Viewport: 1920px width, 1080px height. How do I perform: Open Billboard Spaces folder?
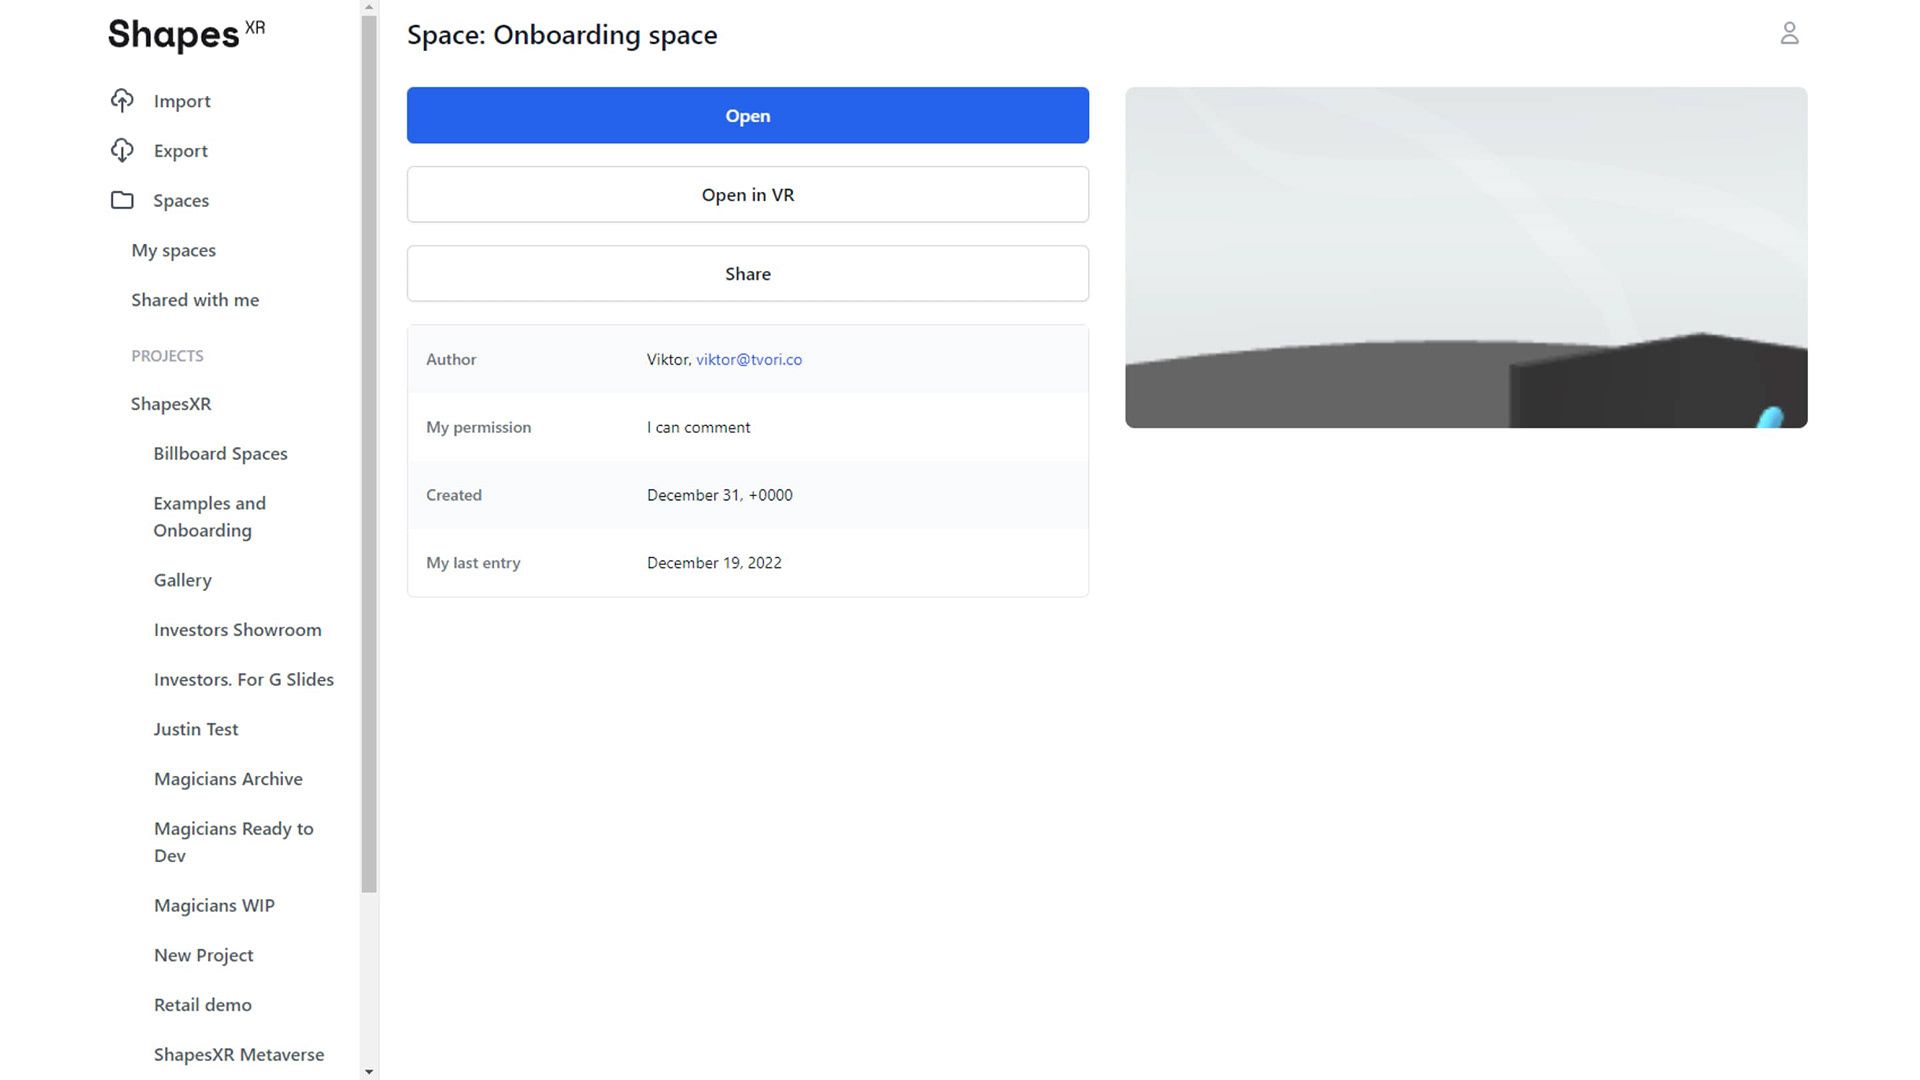tap(220, 454)
